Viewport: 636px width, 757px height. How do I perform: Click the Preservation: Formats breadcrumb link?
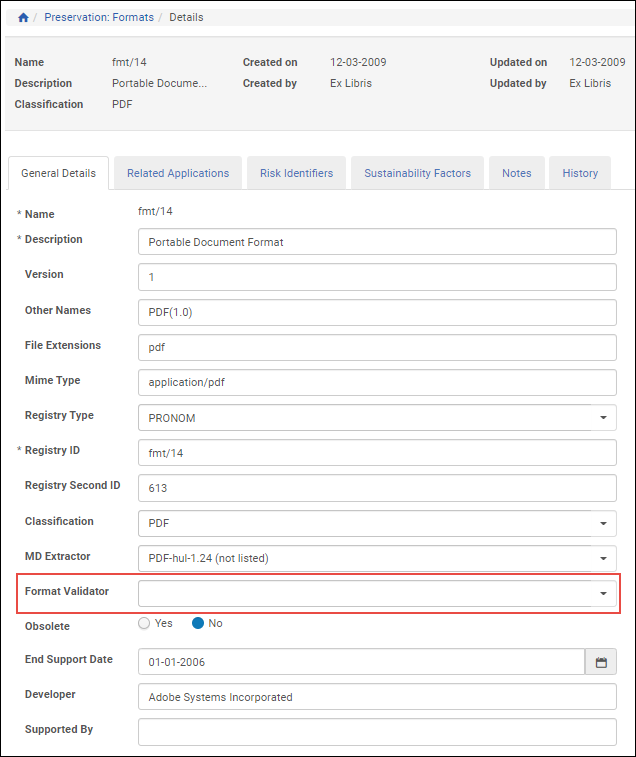point(98,17)
